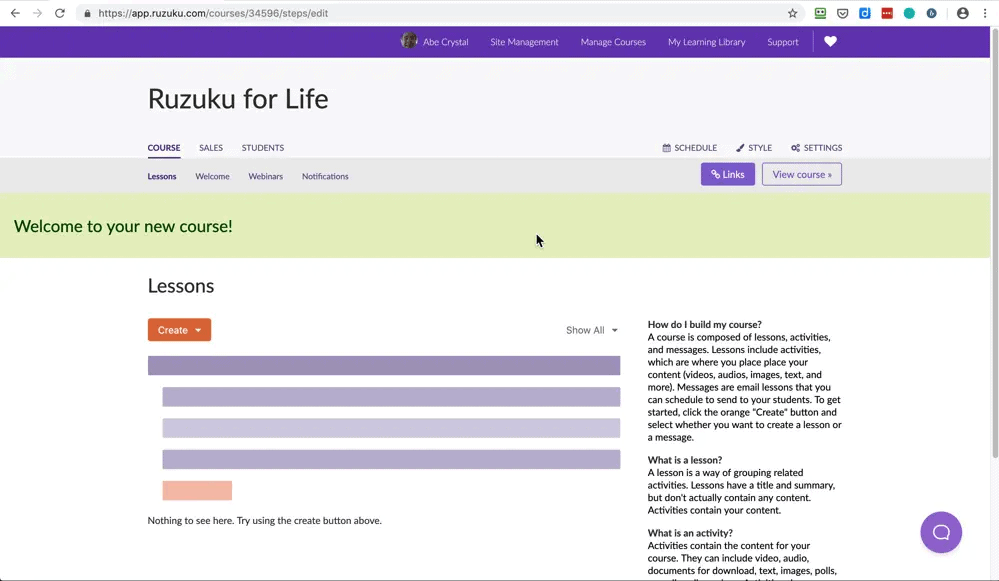Click the address bar URL field
The height and width of the screenshot is (581, 999).
440,13
